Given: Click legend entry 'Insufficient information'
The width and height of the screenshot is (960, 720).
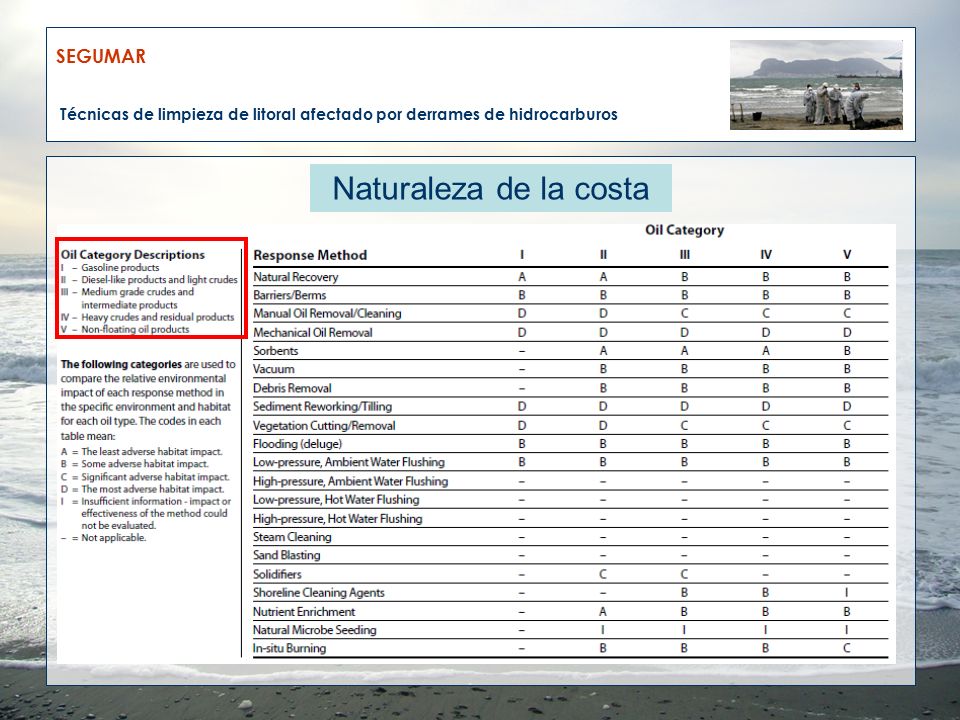Looking at the screenshot, I should pos(156,513).
